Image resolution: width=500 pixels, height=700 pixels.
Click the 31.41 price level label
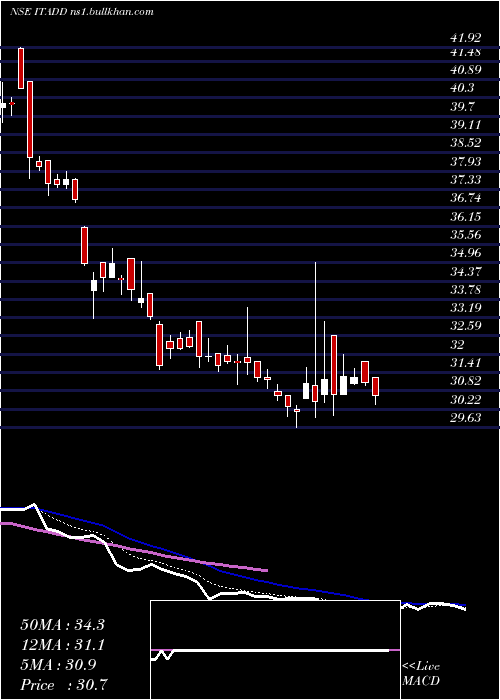point(465,362)
